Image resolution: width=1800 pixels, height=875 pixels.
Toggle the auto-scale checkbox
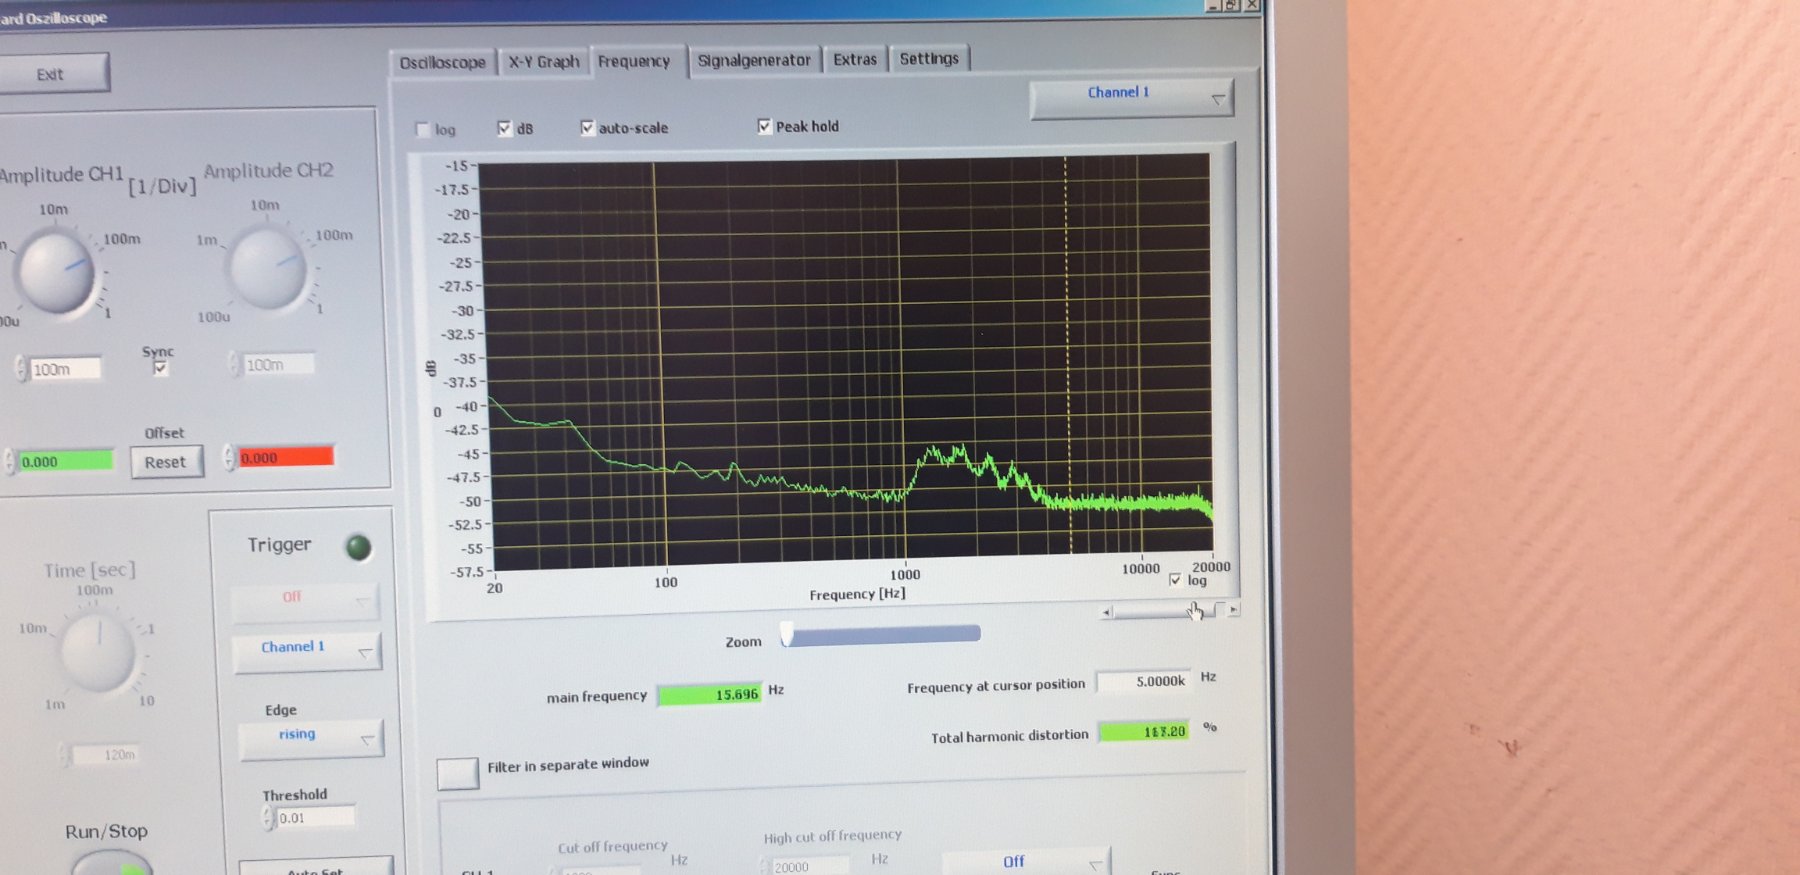[587, 127]
